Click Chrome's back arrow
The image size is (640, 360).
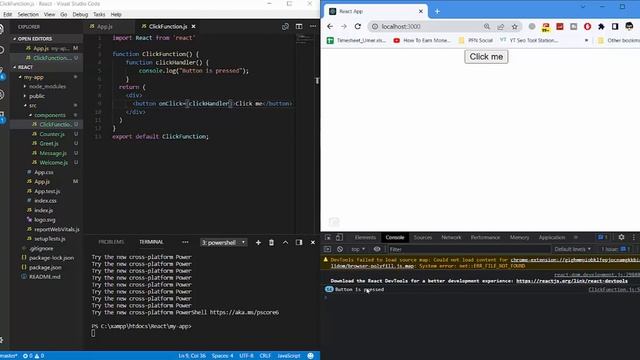point(330,27)
